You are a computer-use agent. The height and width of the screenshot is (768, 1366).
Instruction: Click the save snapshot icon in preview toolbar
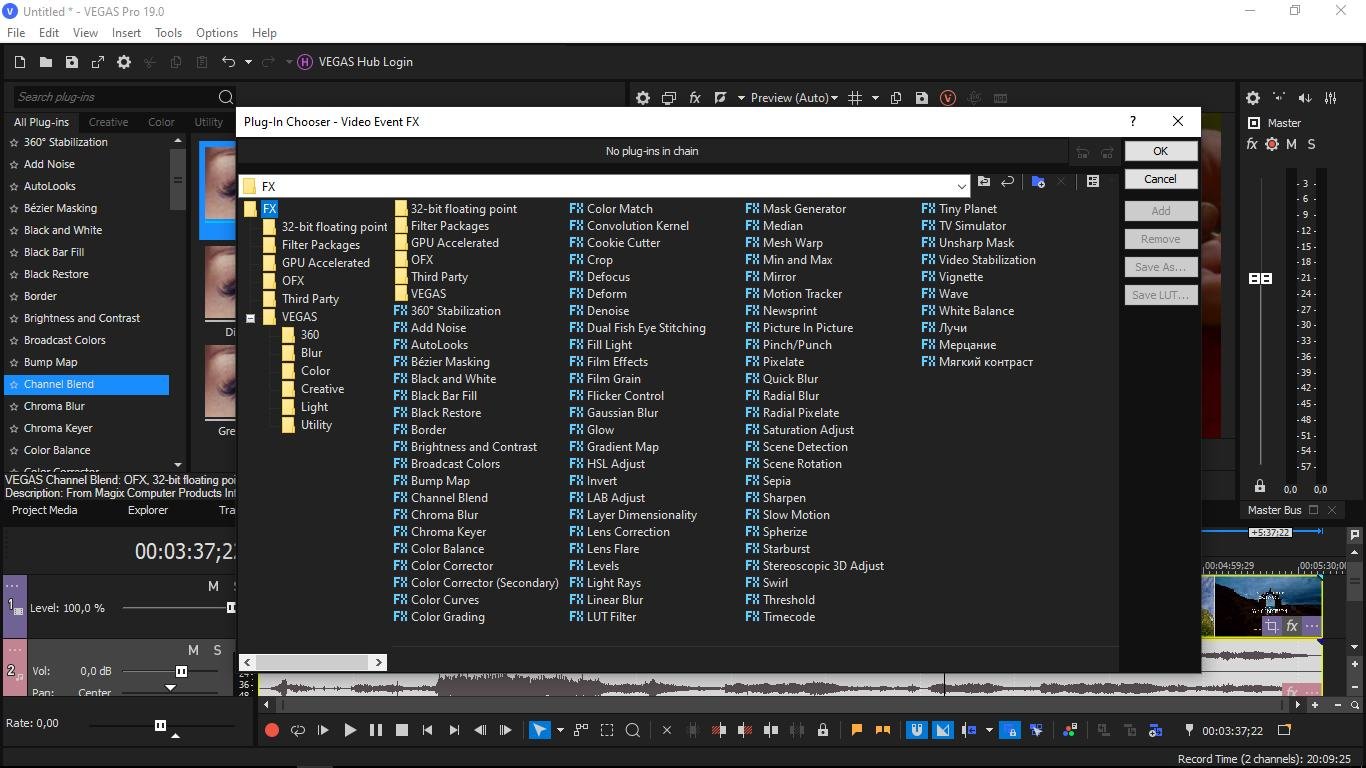(921, 98)
